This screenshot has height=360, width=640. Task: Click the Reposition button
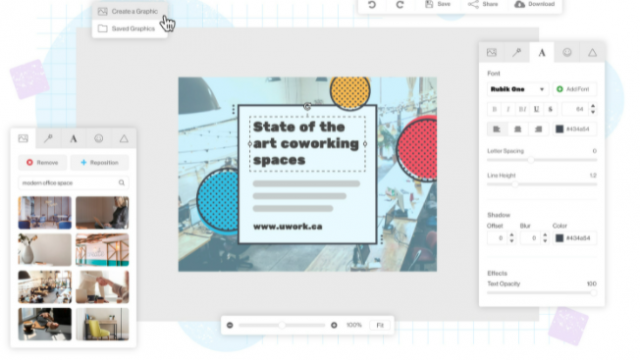100,162
